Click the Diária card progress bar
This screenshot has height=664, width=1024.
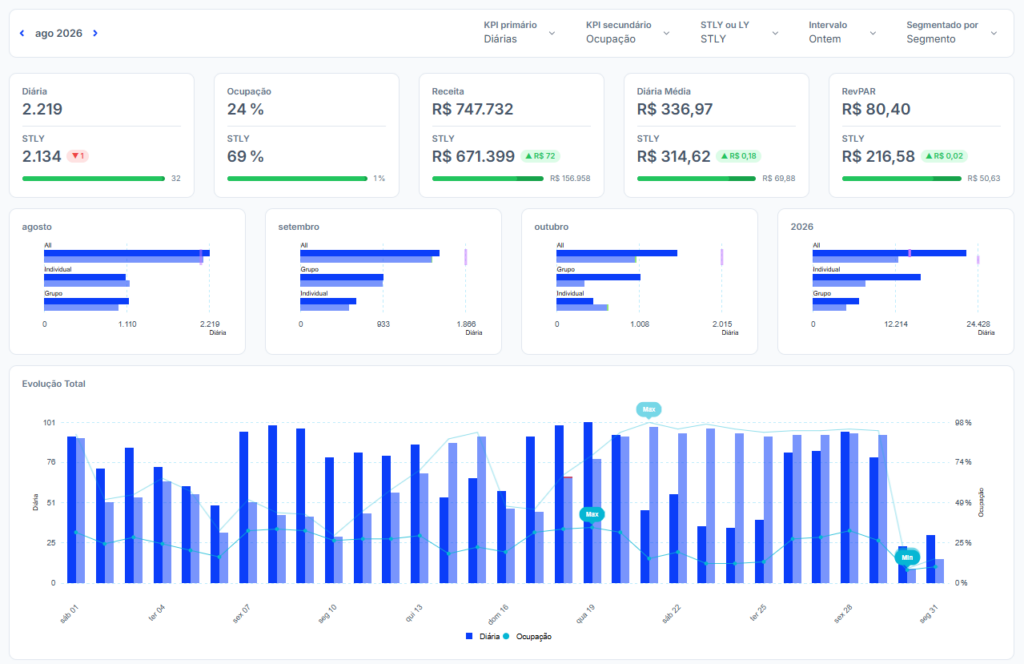point(93,178)
